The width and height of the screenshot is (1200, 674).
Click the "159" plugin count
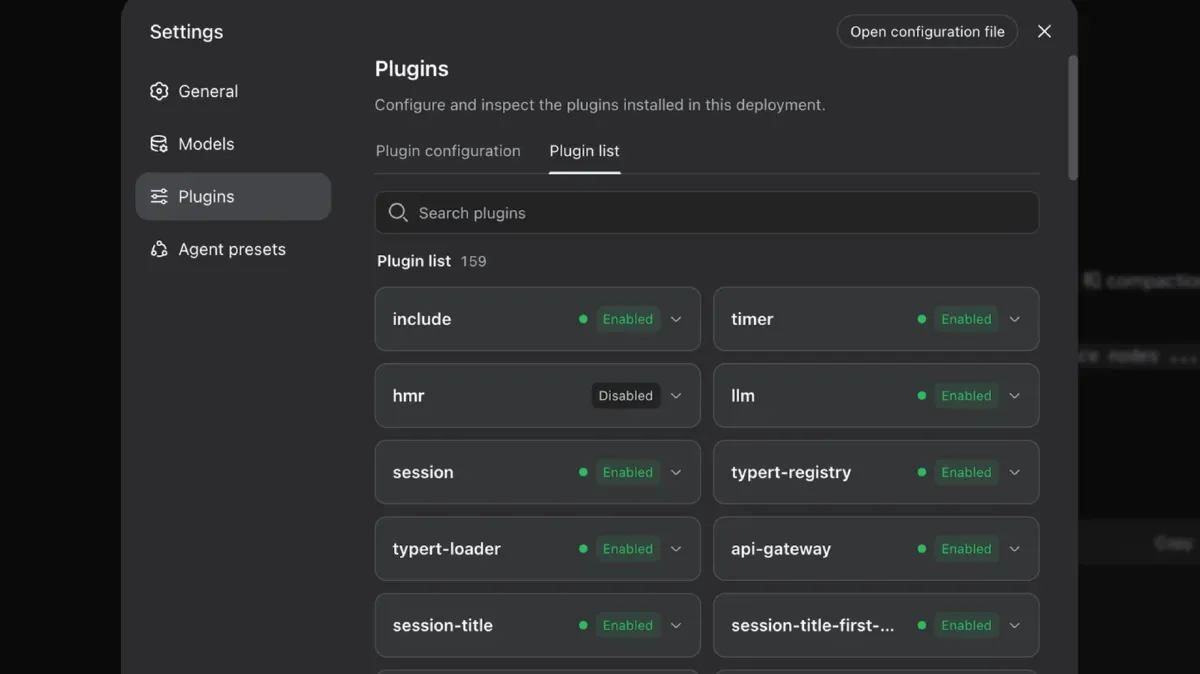coord(473,261)
